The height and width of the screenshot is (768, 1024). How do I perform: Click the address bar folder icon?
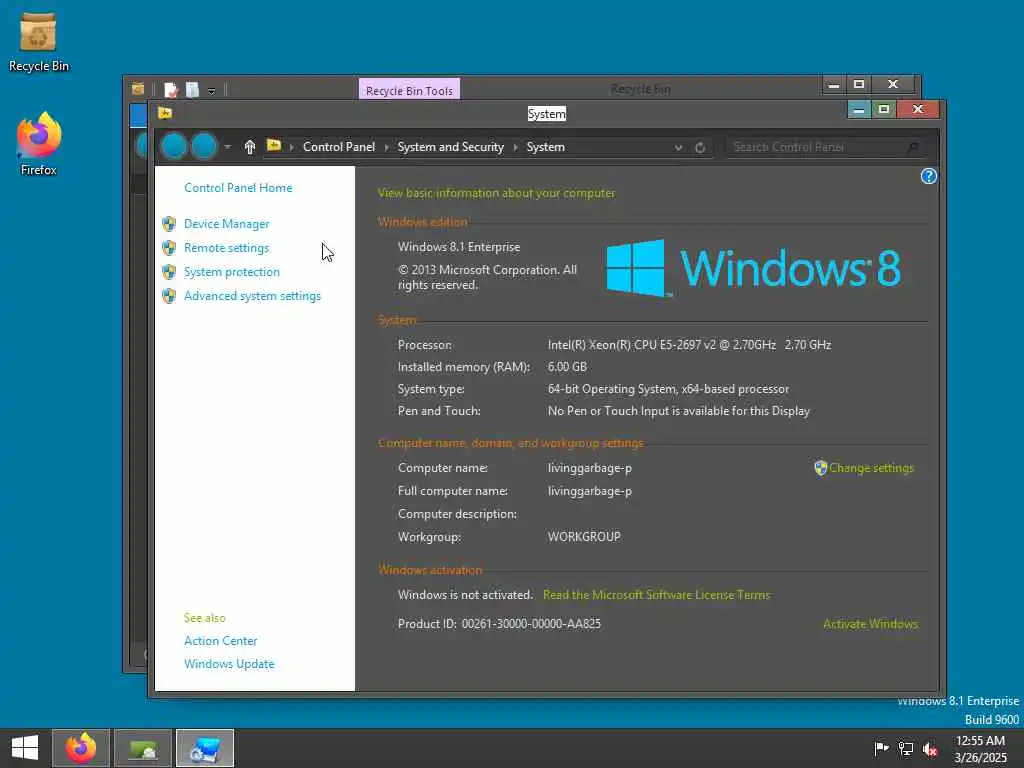click(x=274, y=146)
